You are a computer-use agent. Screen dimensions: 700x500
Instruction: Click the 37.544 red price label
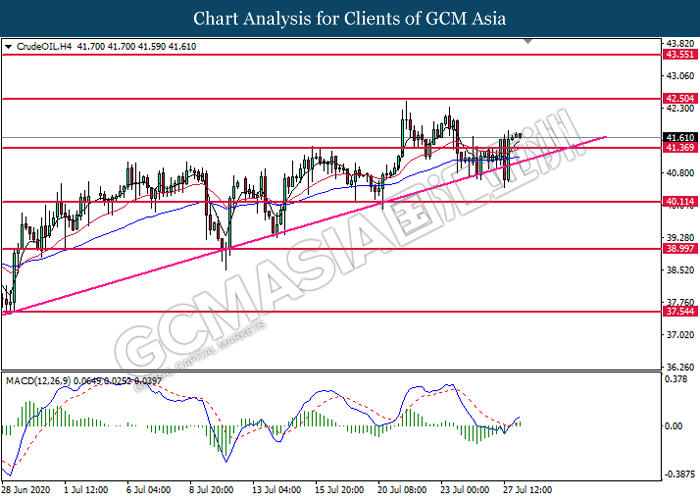point(680,311)
